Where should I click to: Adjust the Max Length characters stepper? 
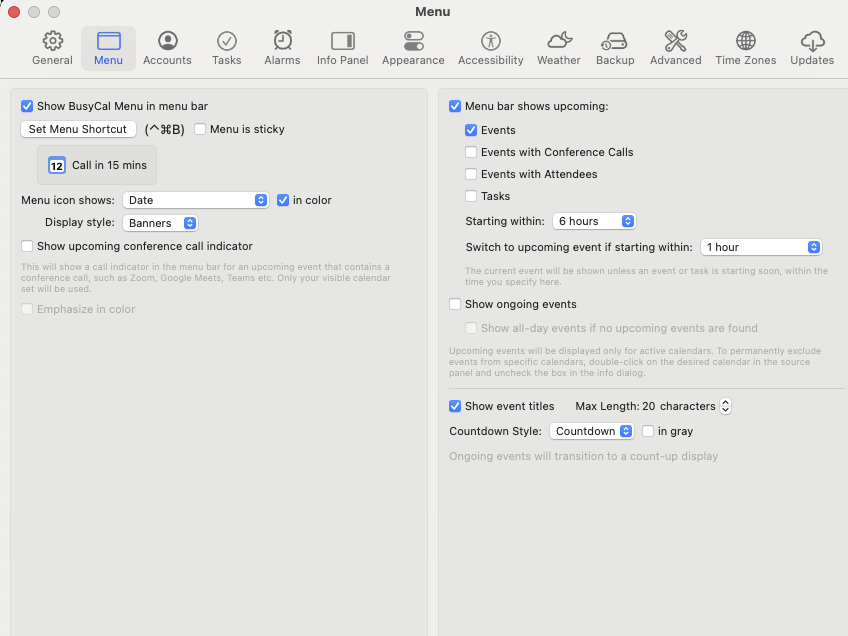pyautogui.click(x=724, y=406)
